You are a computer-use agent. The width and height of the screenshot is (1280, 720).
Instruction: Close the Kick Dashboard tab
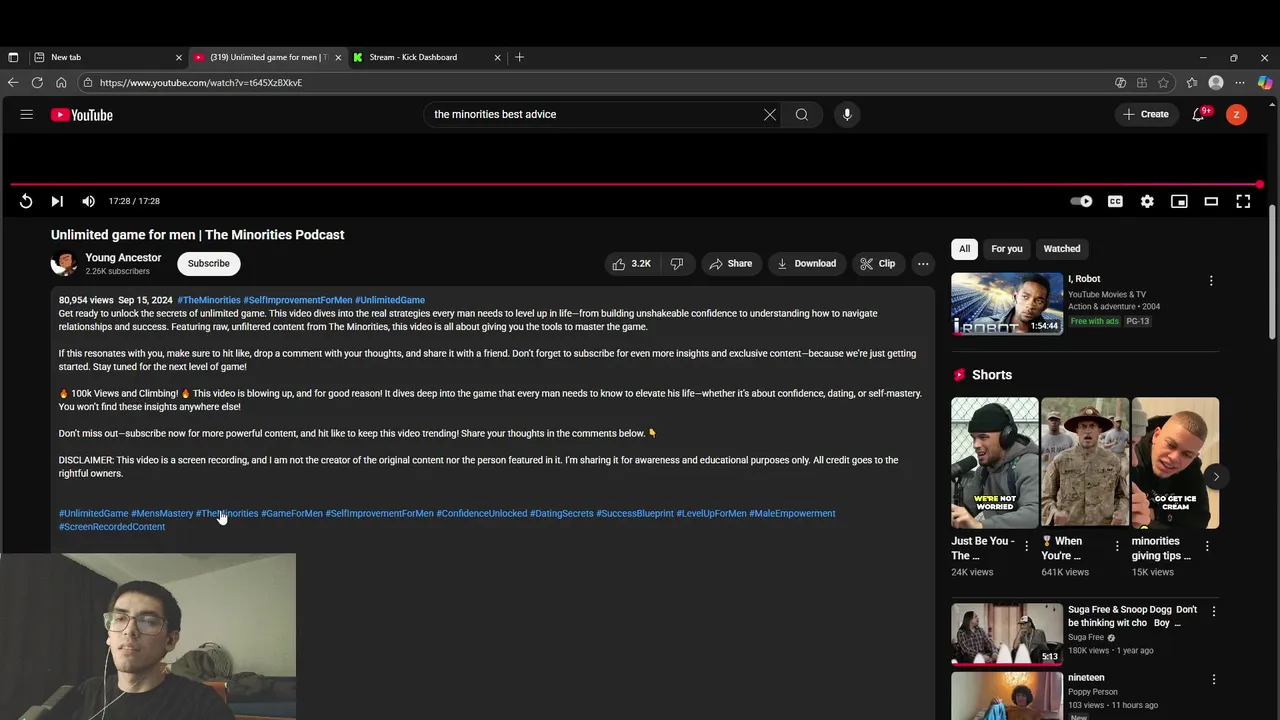click(497, 58)
